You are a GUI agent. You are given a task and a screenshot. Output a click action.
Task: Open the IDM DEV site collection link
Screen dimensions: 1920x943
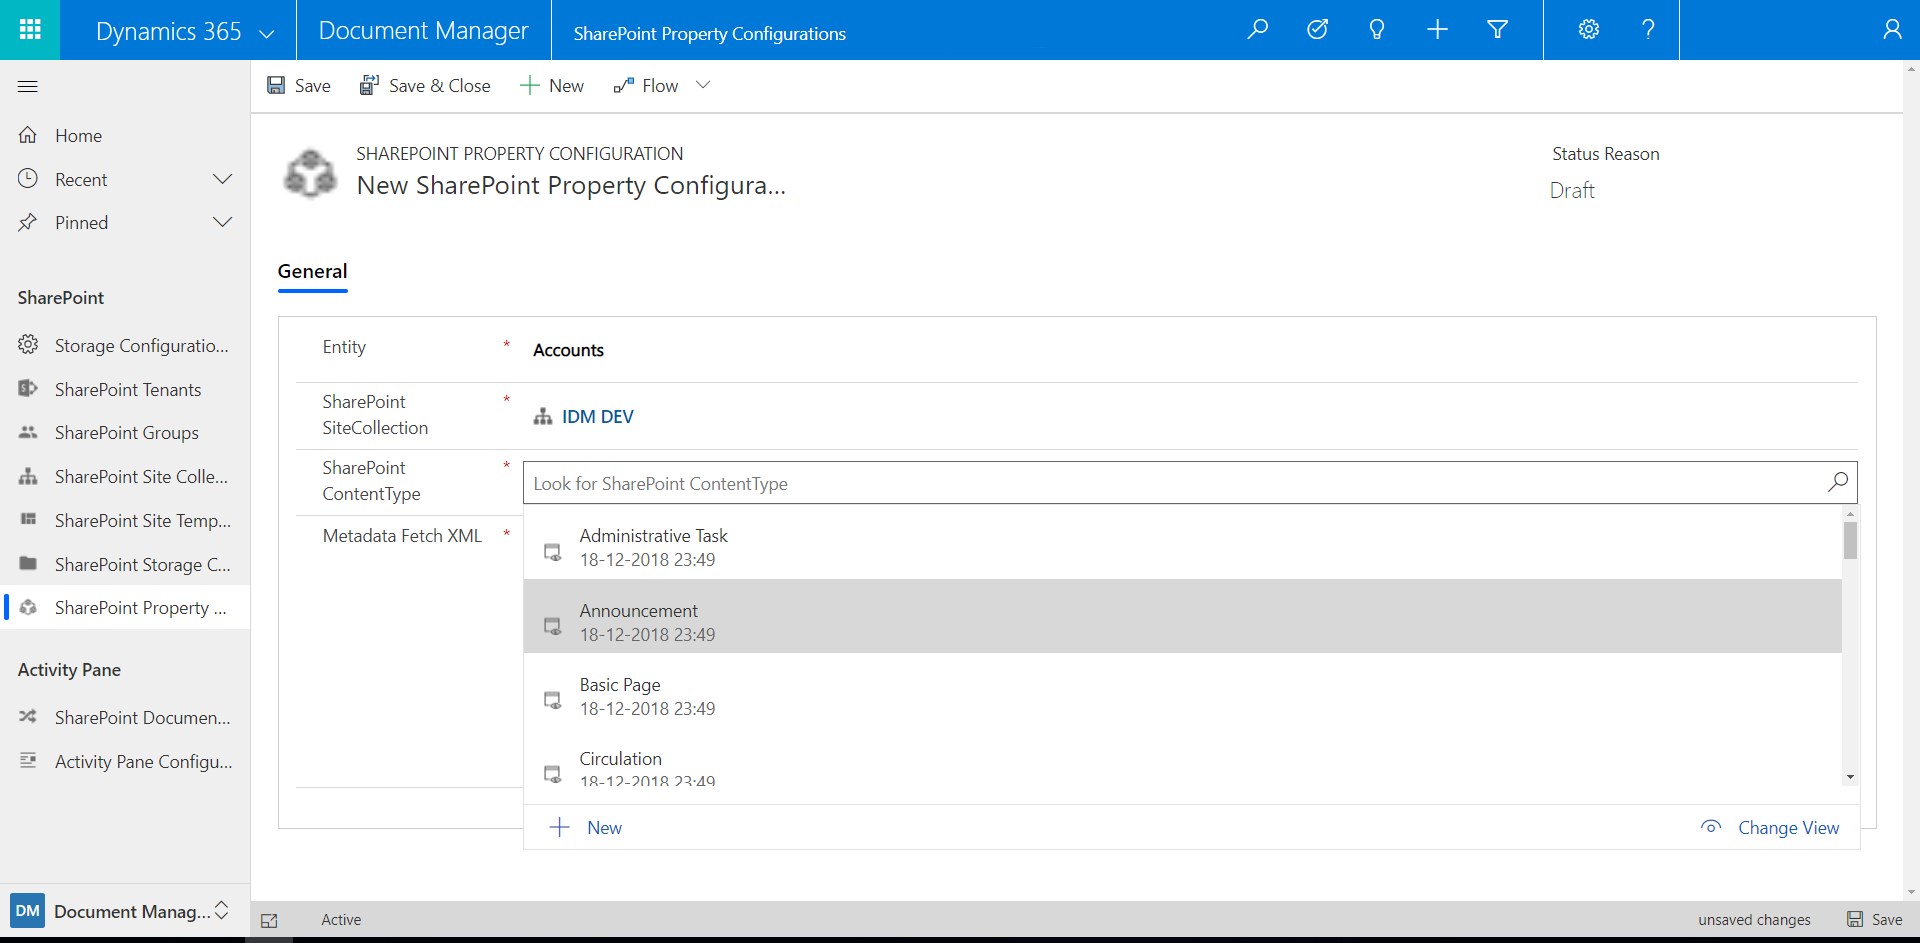click(x=597, y=416)
